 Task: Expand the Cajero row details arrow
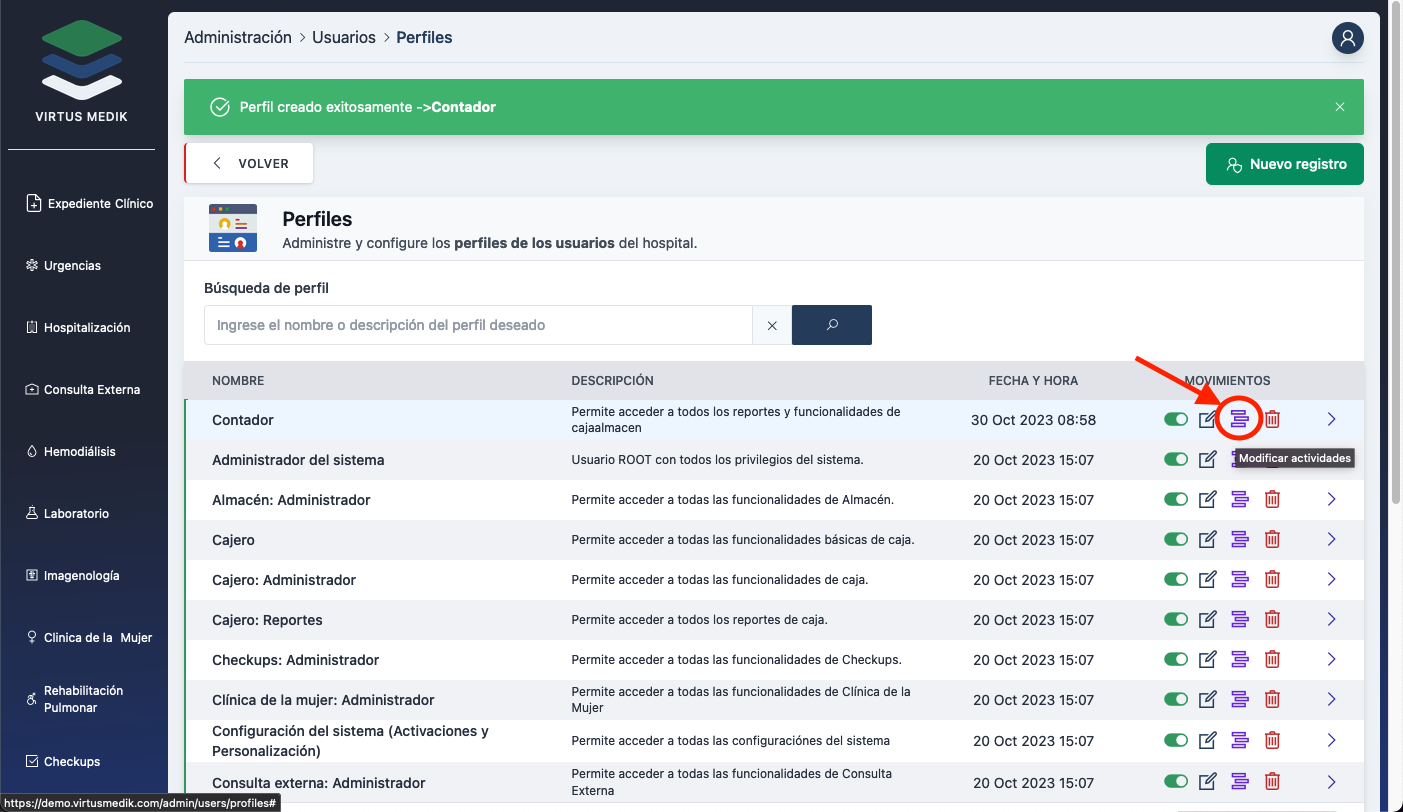1331,540
